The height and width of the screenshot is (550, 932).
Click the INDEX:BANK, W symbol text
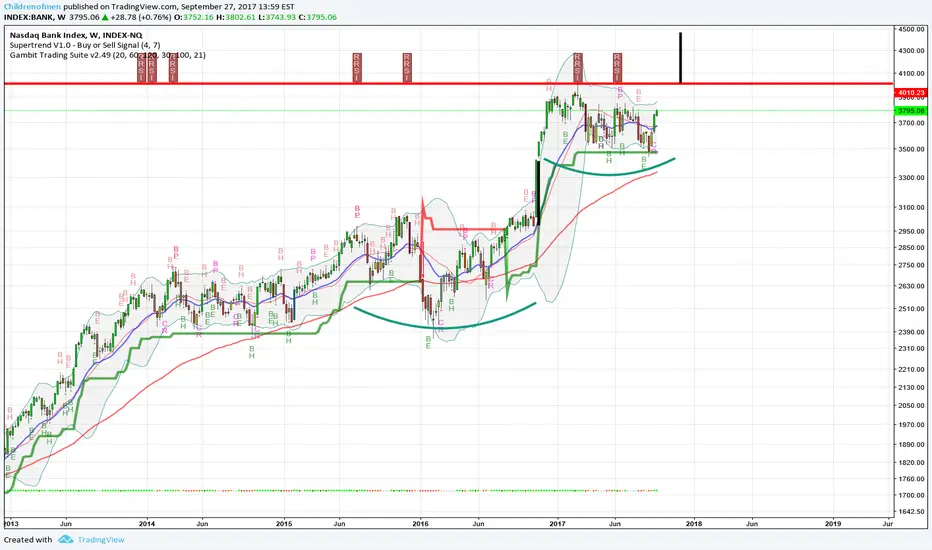(x=34, y=17)
